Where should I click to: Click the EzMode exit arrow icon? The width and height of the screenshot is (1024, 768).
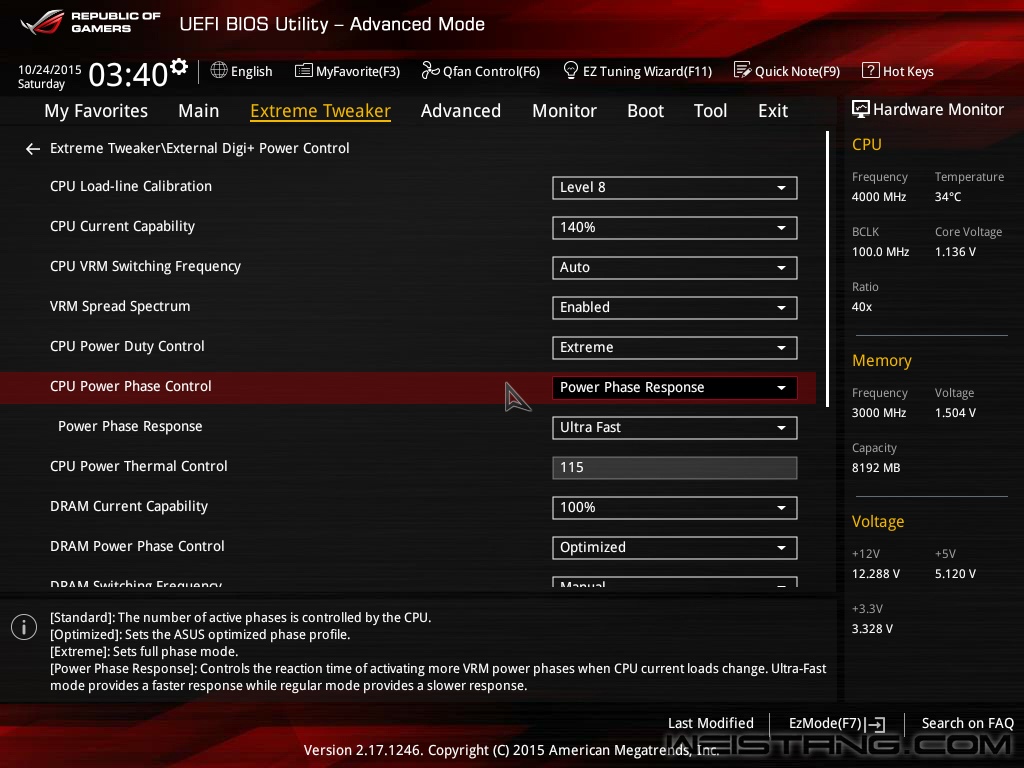point(876,724)
